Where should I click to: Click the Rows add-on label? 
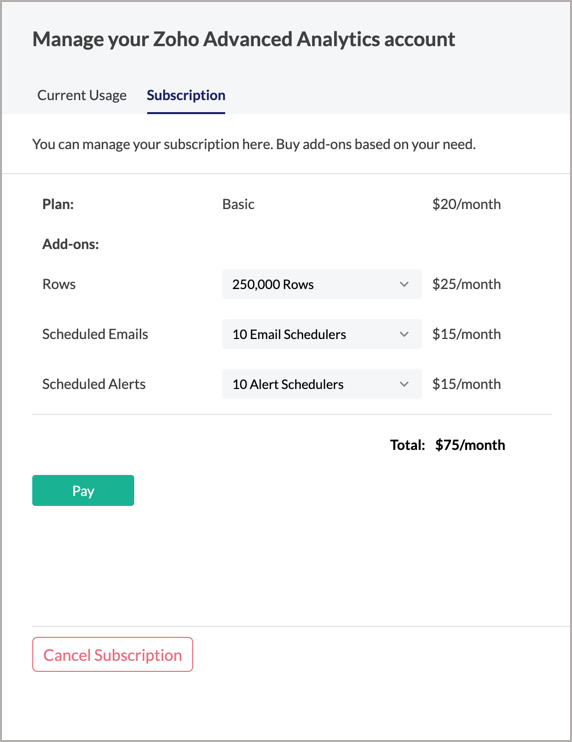click(59, 284)
